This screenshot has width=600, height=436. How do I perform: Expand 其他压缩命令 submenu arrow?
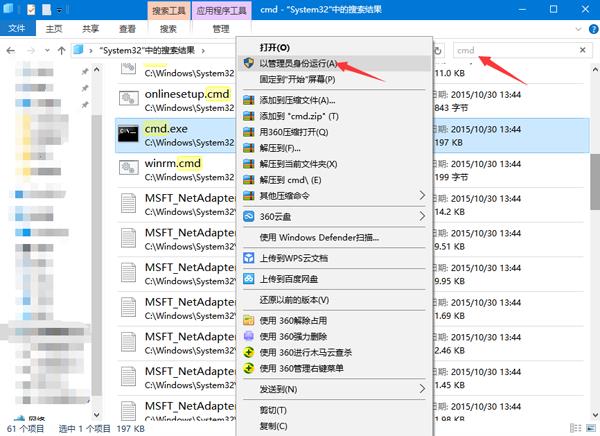click(422, 196)
